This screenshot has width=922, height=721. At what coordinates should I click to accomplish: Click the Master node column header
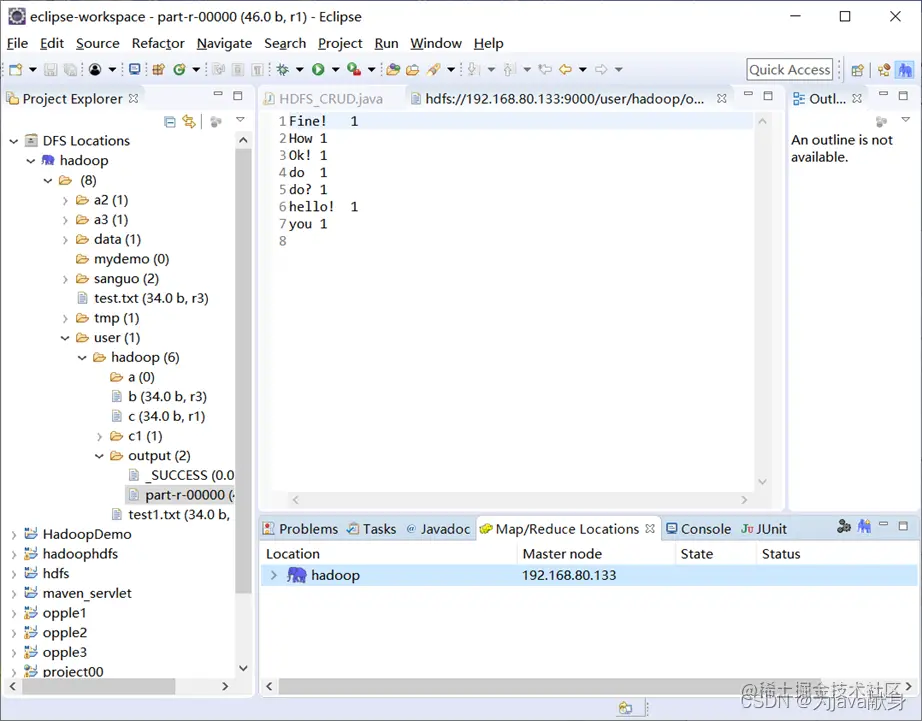562,554
